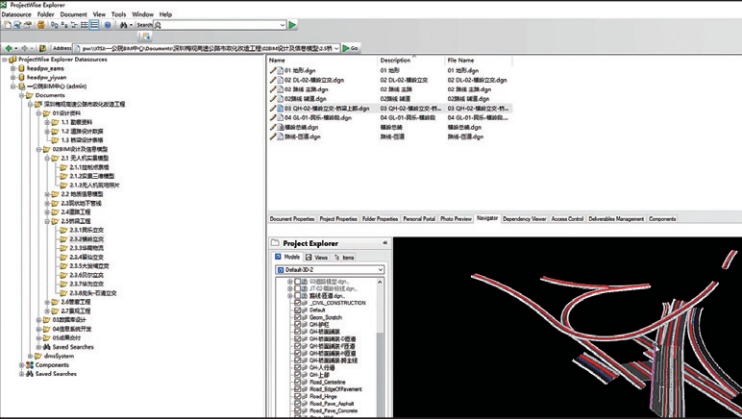Viewport: 742px width, 419px height.
Task: Open the Document menu
Action: [73, 14]
